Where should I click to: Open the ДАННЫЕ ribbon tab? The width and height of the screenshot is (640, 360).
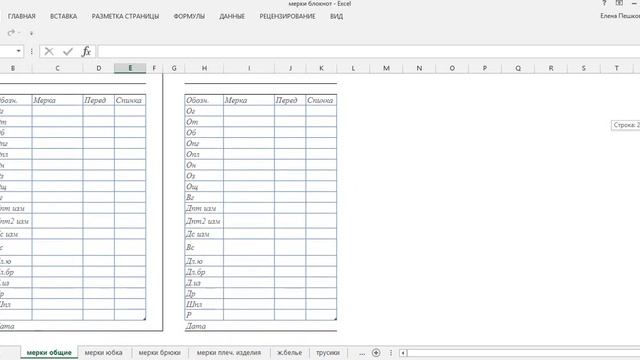click(x=232, y=16)
